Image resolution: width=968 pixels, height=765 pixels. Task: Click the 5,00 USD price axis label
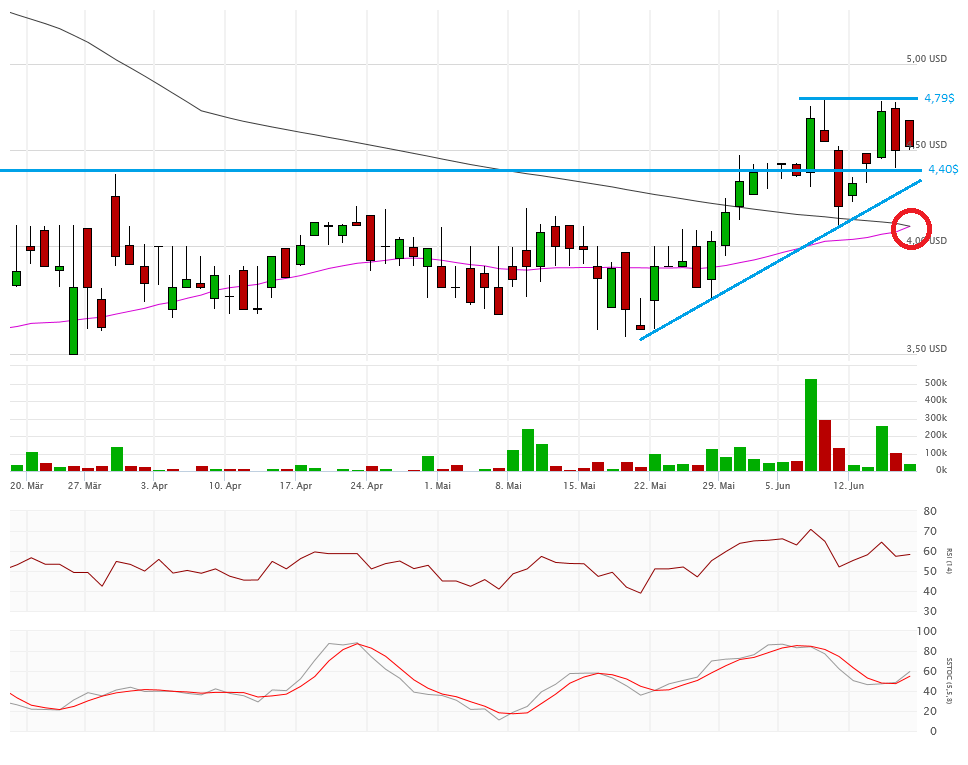click(926, 59)
